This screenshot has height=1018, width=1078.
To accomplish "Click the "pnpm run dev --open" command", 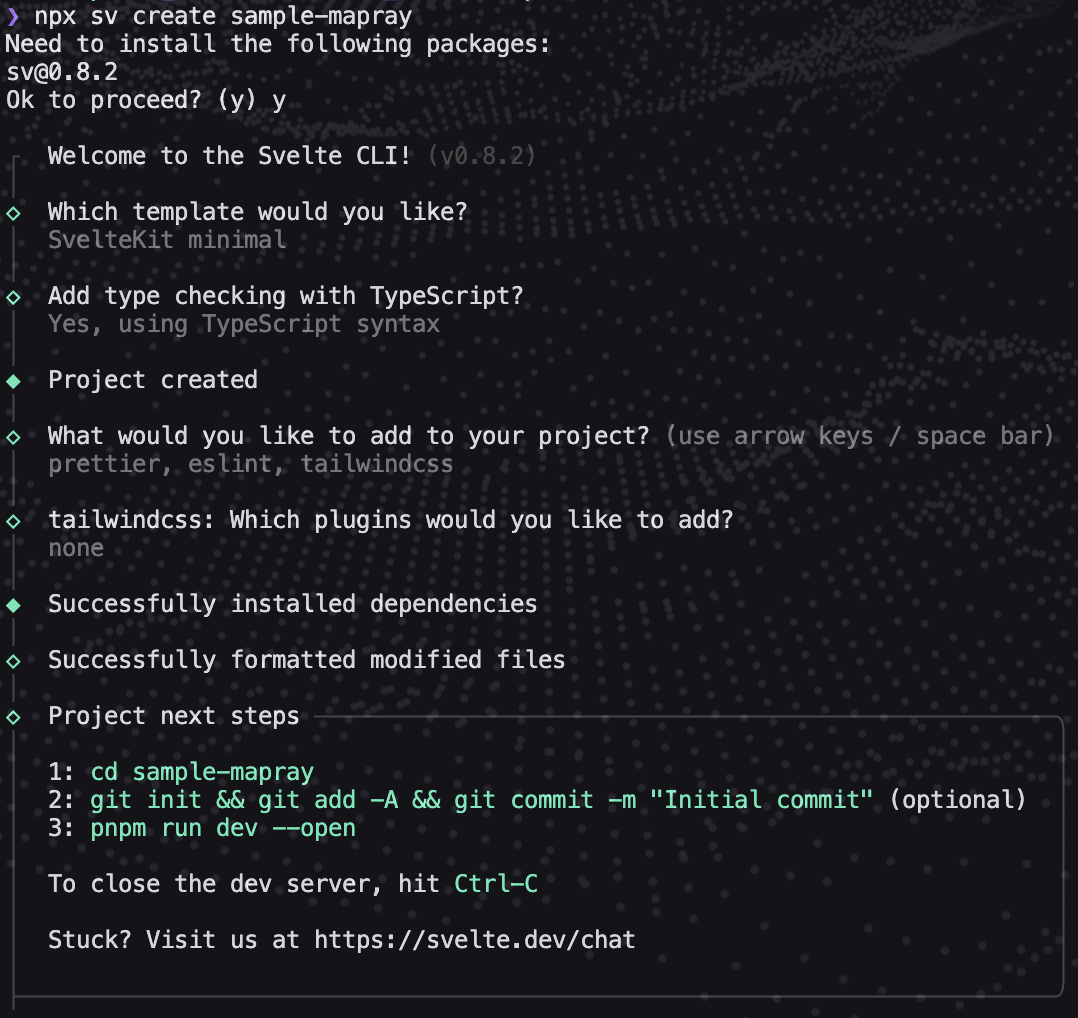I will point(223,828).
